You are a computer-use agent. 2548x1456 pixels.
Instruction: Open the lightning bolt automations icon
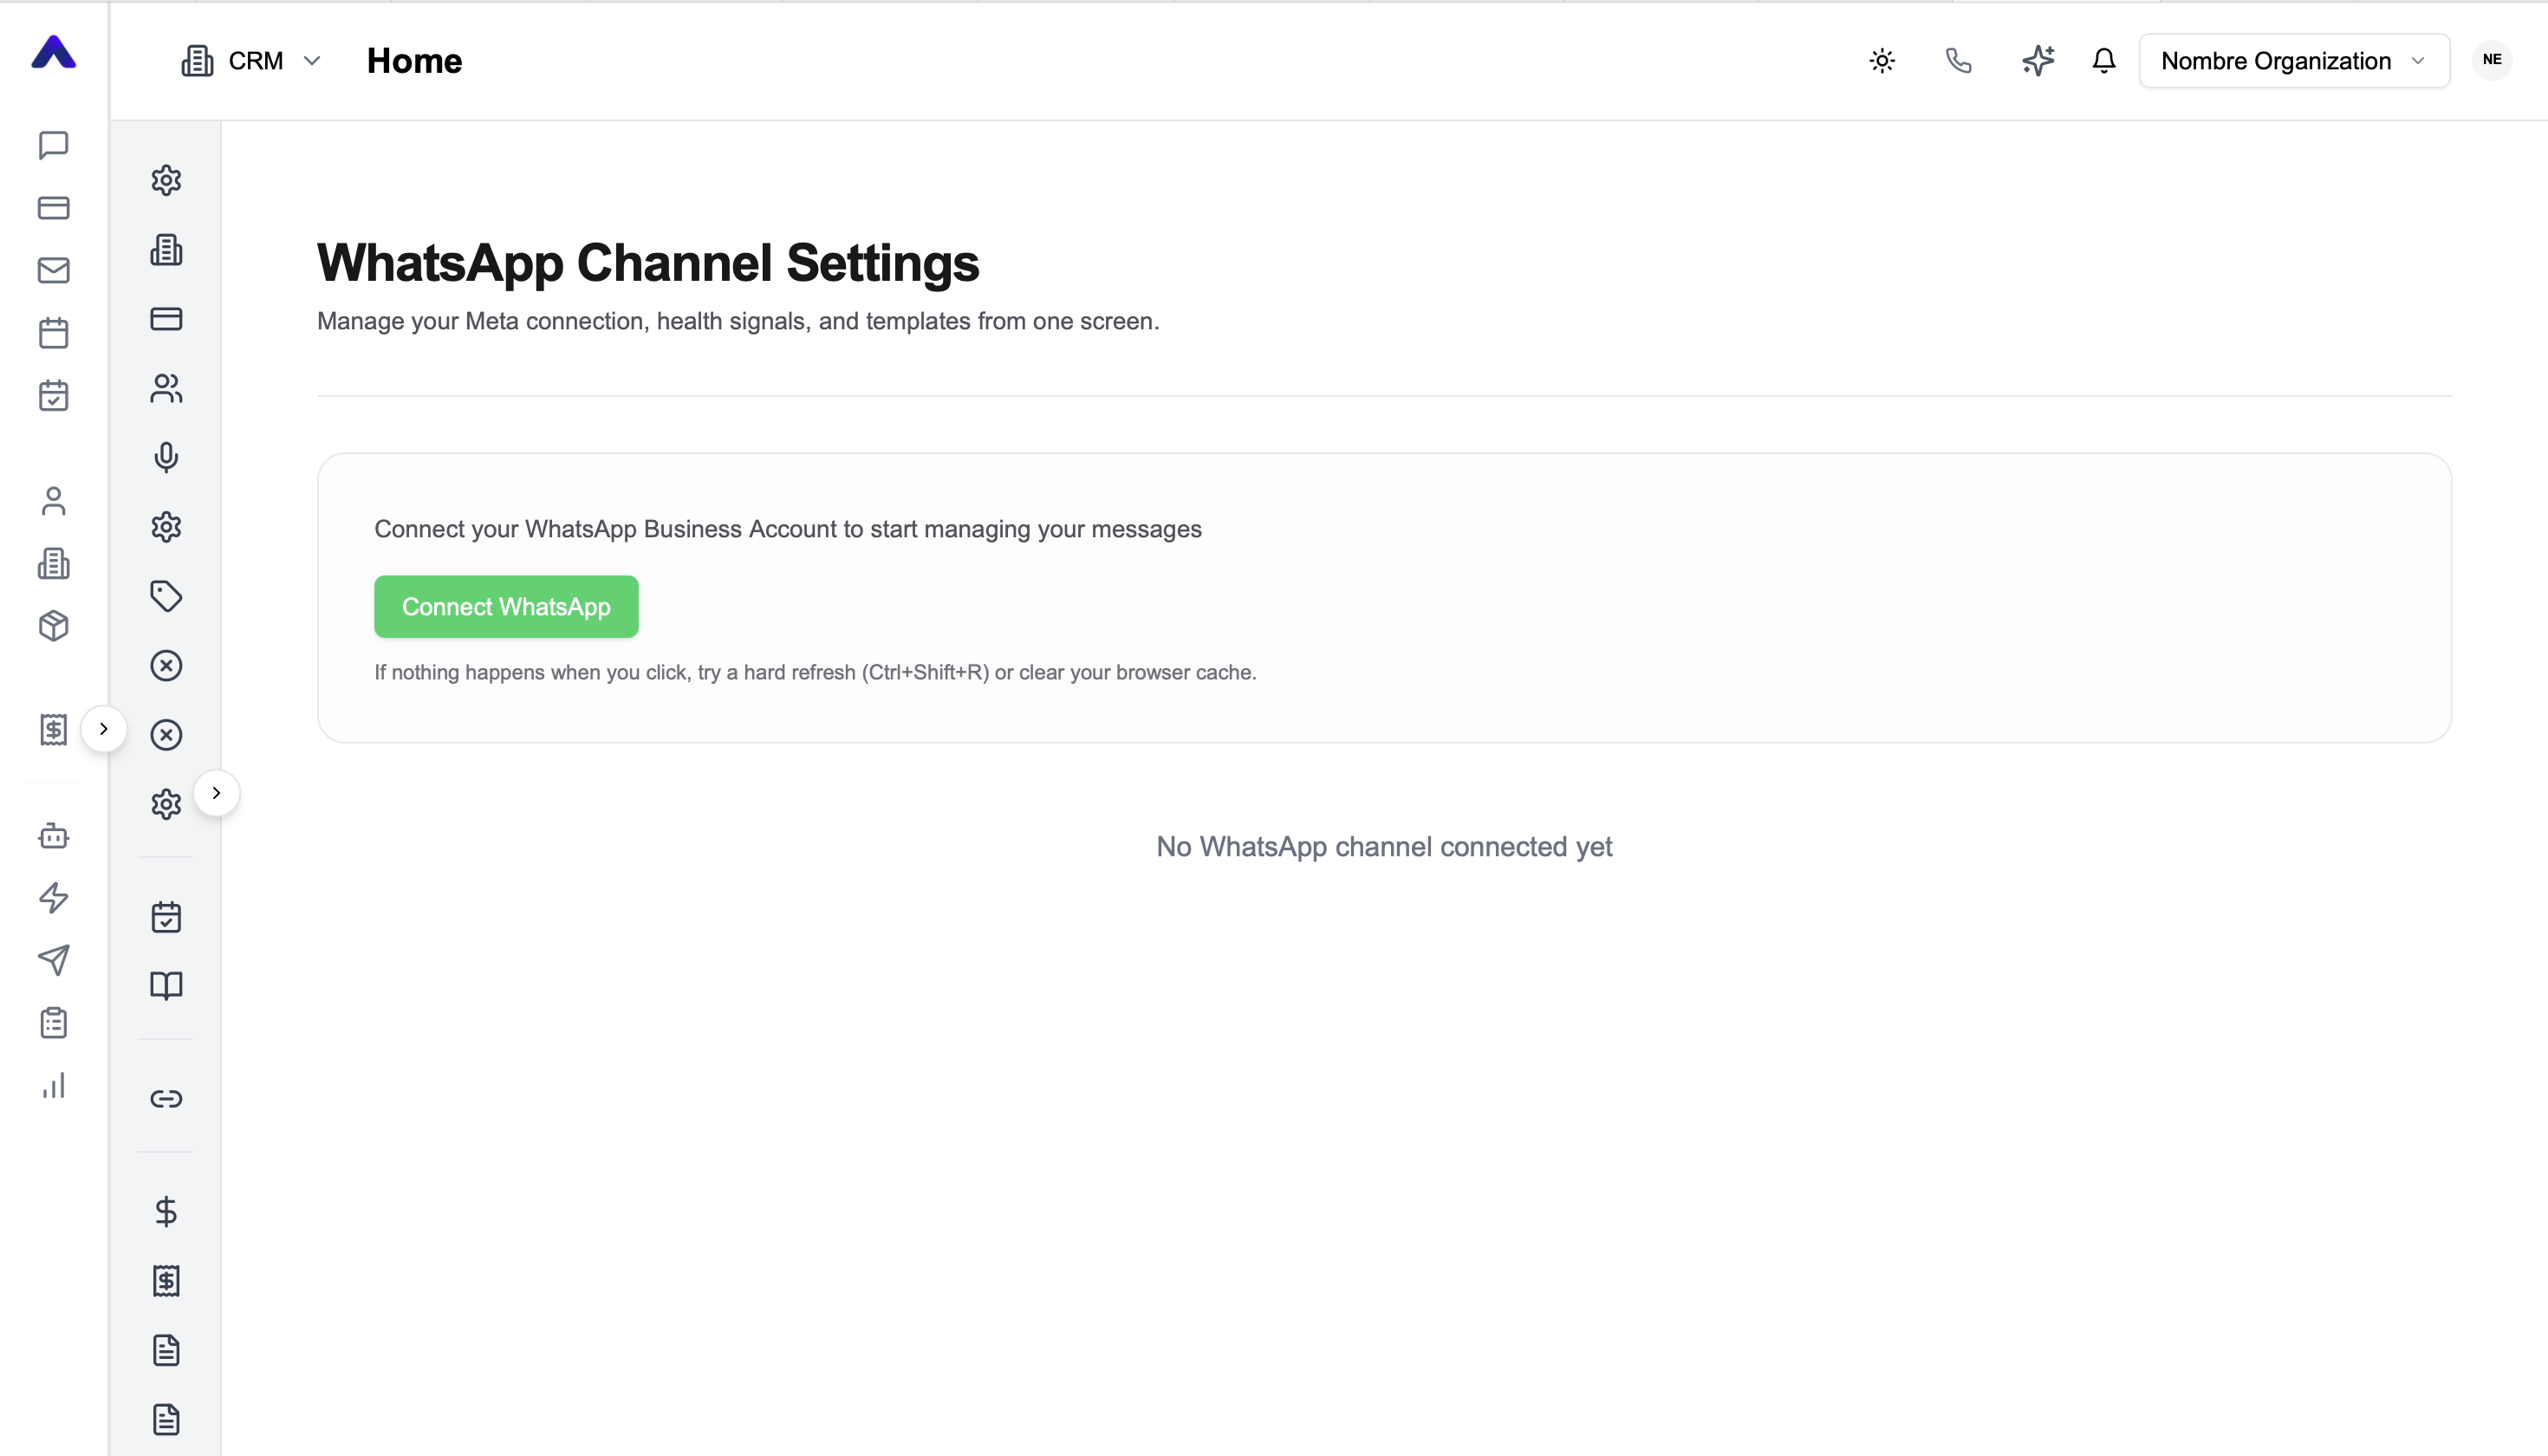(54, 898)
